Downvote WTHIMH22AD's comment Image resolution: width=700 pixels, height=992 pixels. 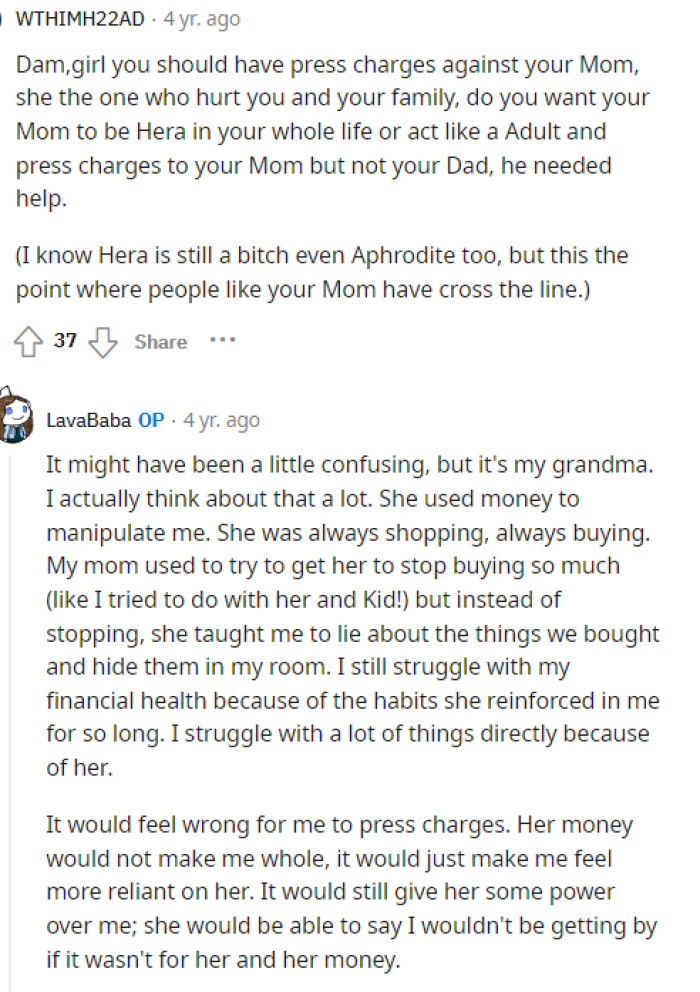coord(103,341)
